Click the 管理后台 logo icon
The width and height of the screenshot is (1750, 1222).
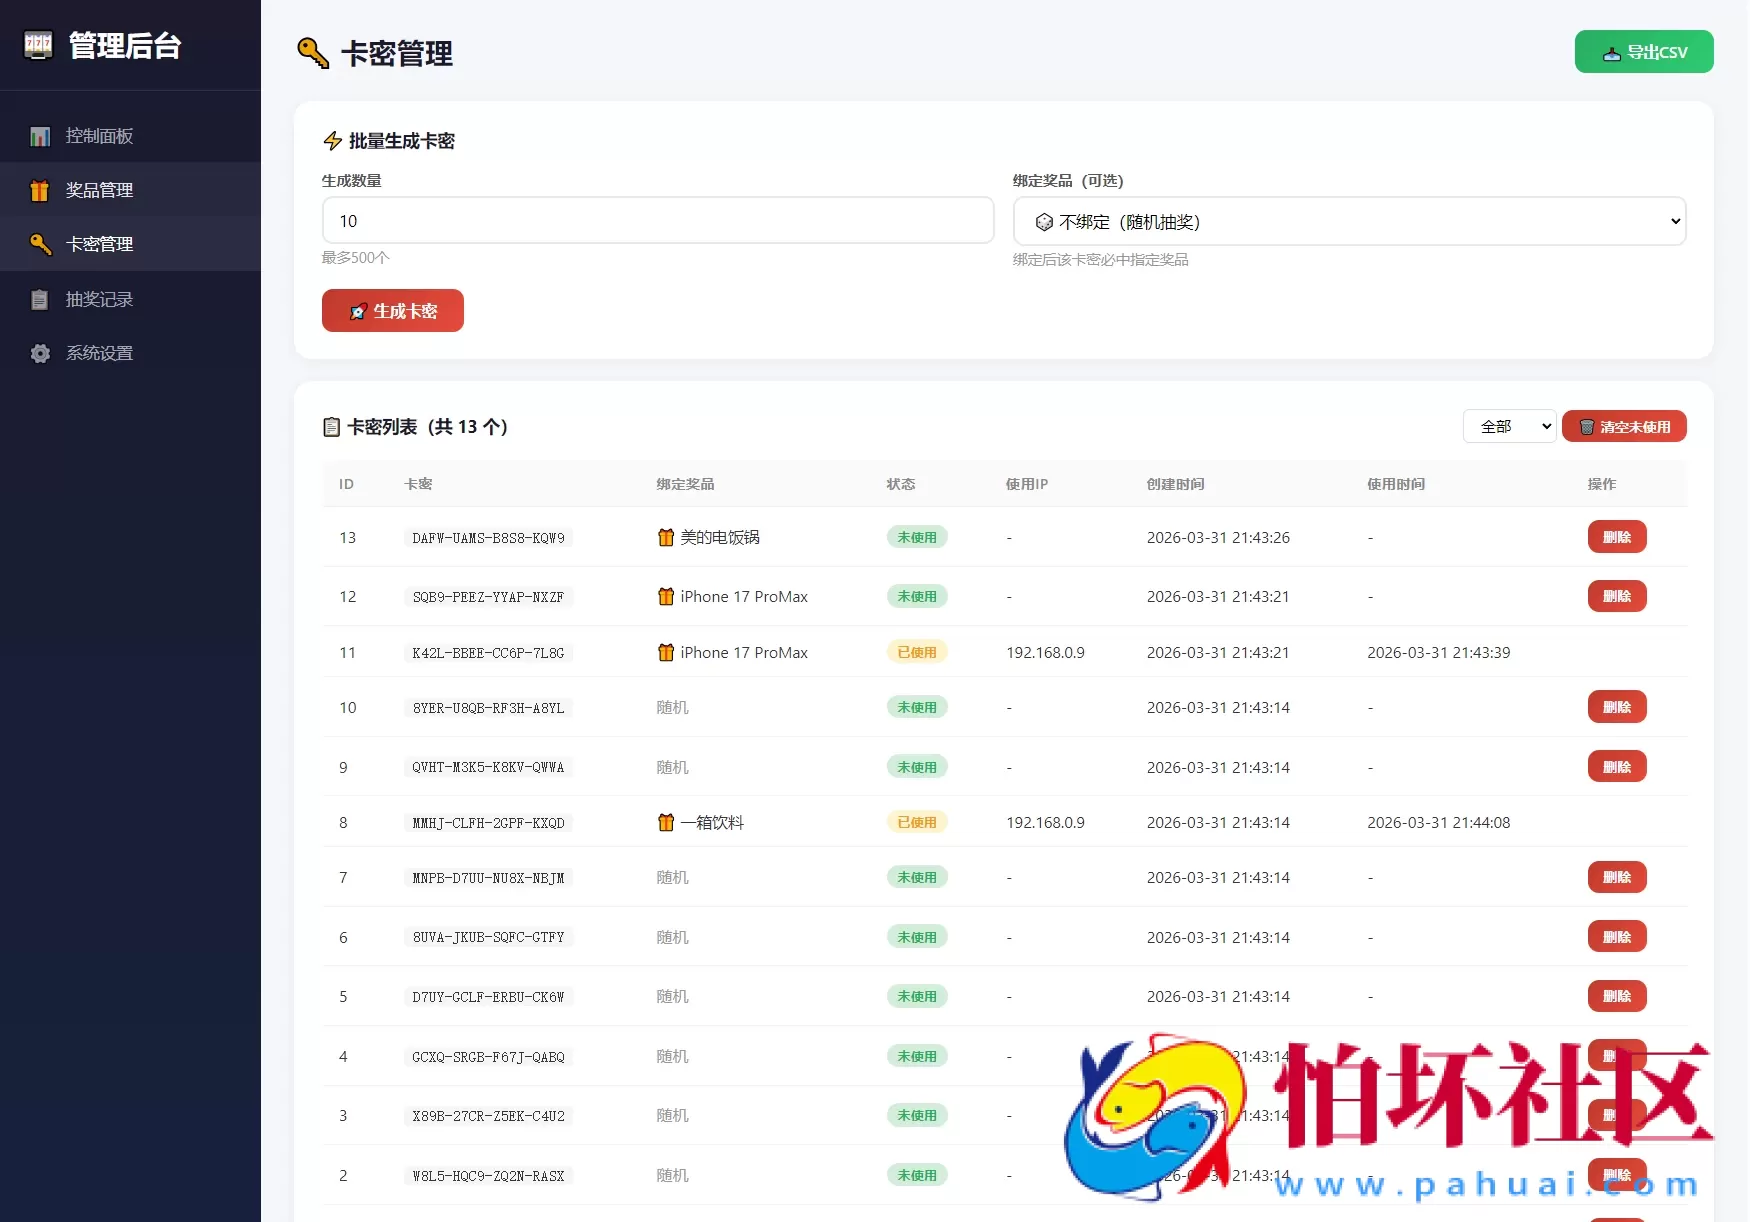(x=38, y=45)
